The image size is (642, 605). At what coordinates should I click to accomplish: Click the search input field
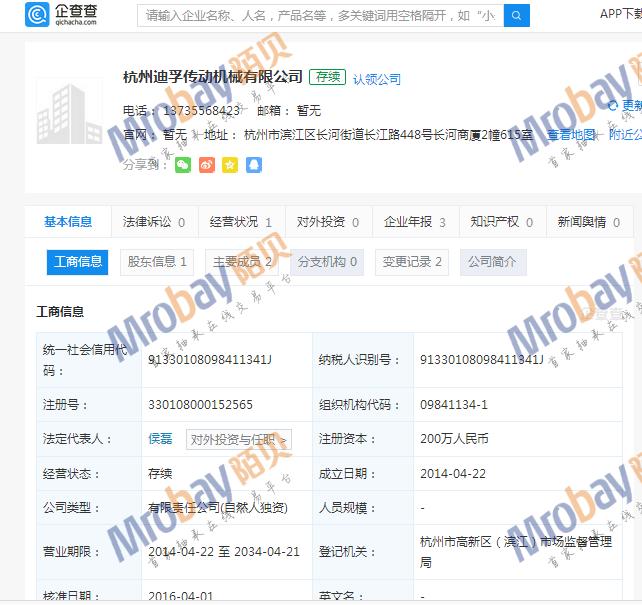[320, 15]
